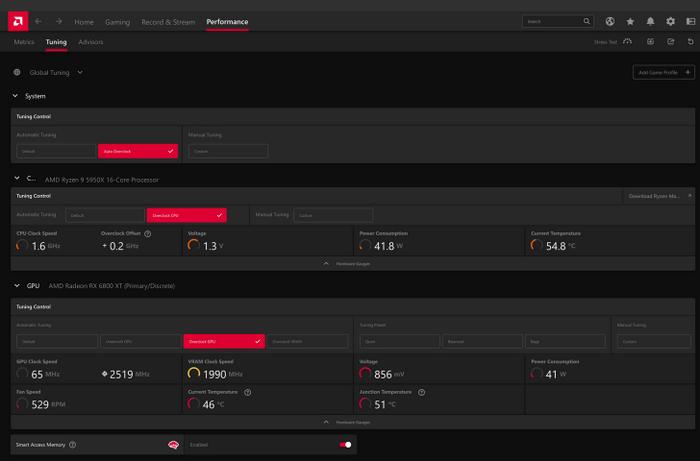Open Junction Temperature help icon
700x461 pixels.
[421, 392]
